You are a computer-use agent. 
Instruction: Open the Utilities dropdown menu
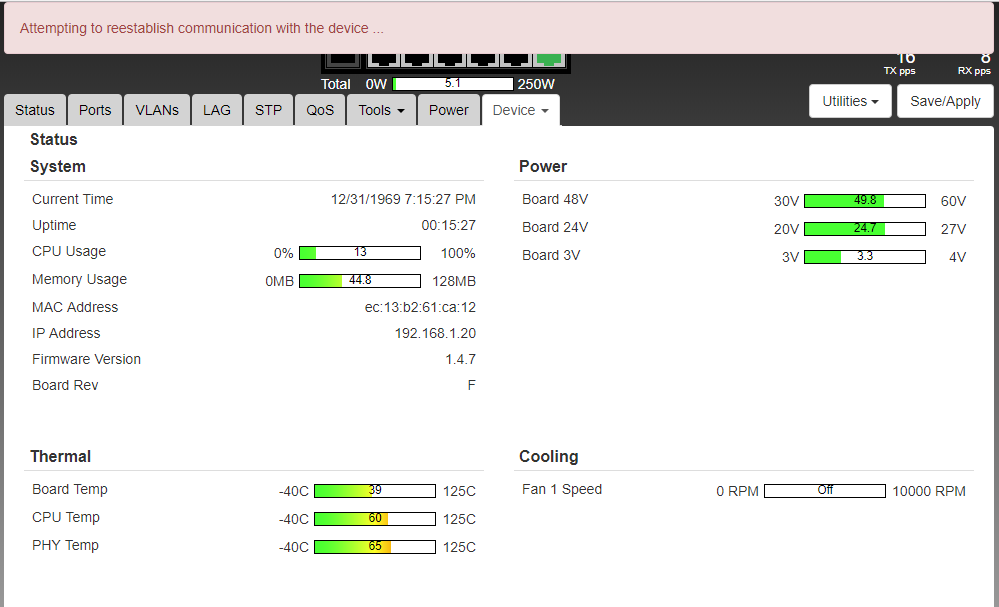click(849, 101)
